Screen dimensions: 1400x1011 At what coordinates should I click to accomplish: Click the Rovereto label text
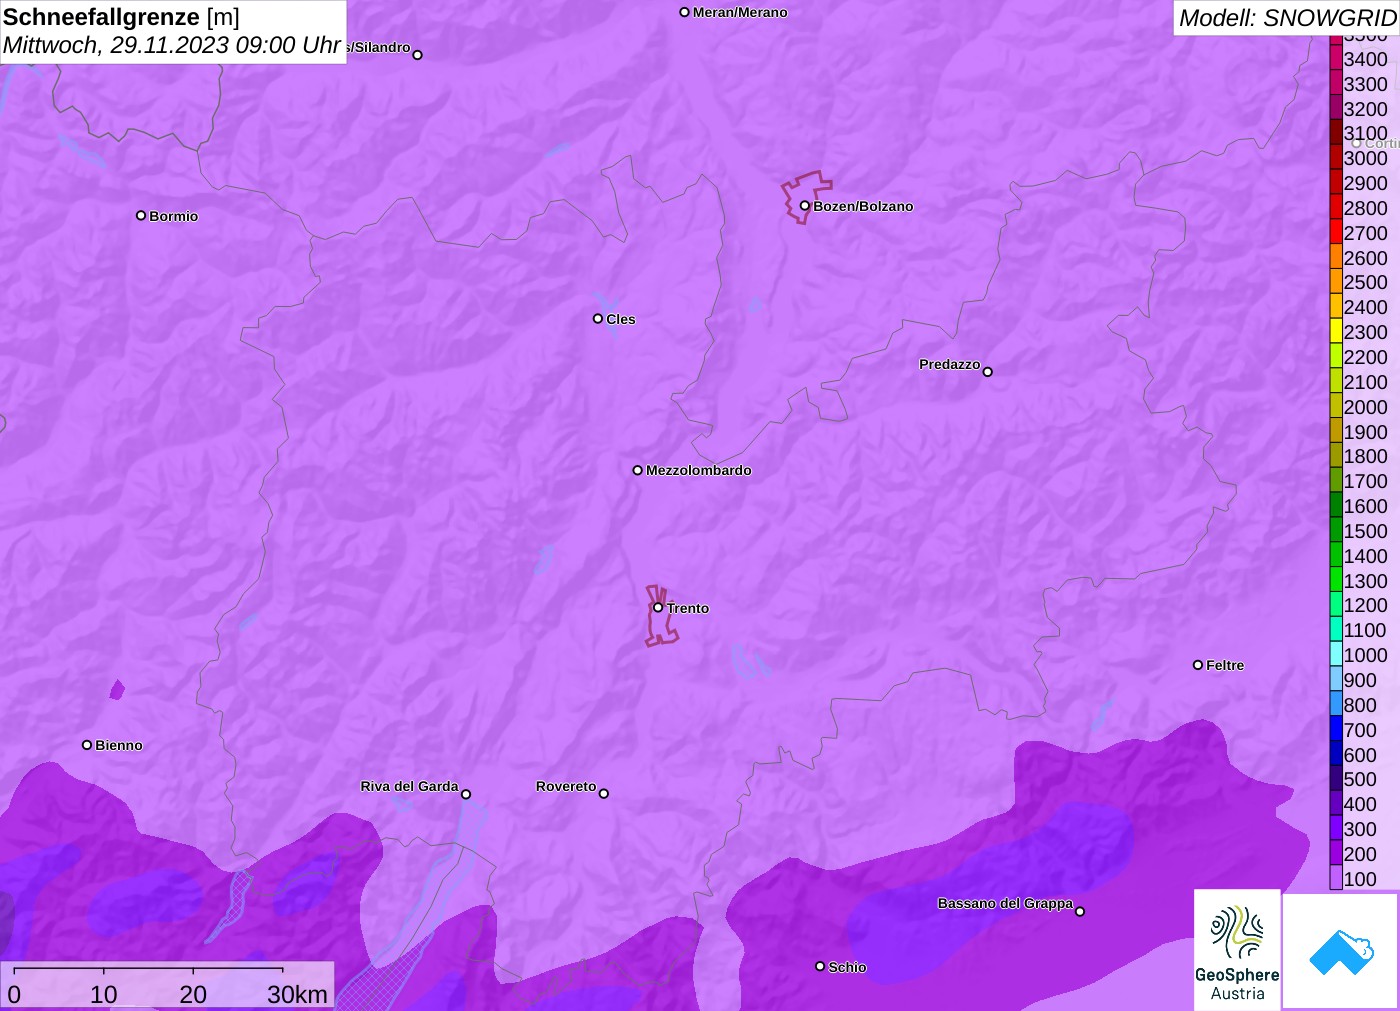(x=566, y=786)
